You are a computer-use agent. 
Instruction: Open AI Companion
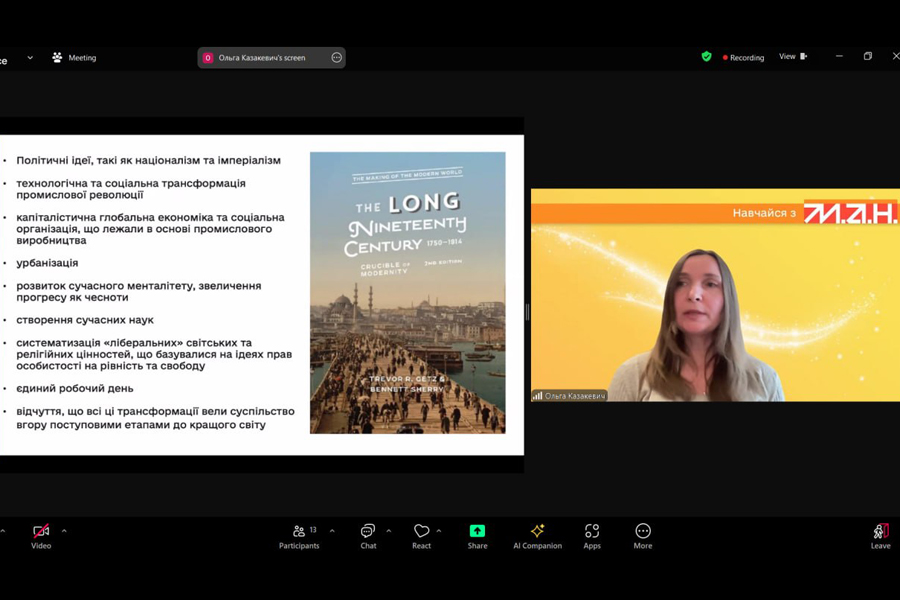tap(537, 532)
